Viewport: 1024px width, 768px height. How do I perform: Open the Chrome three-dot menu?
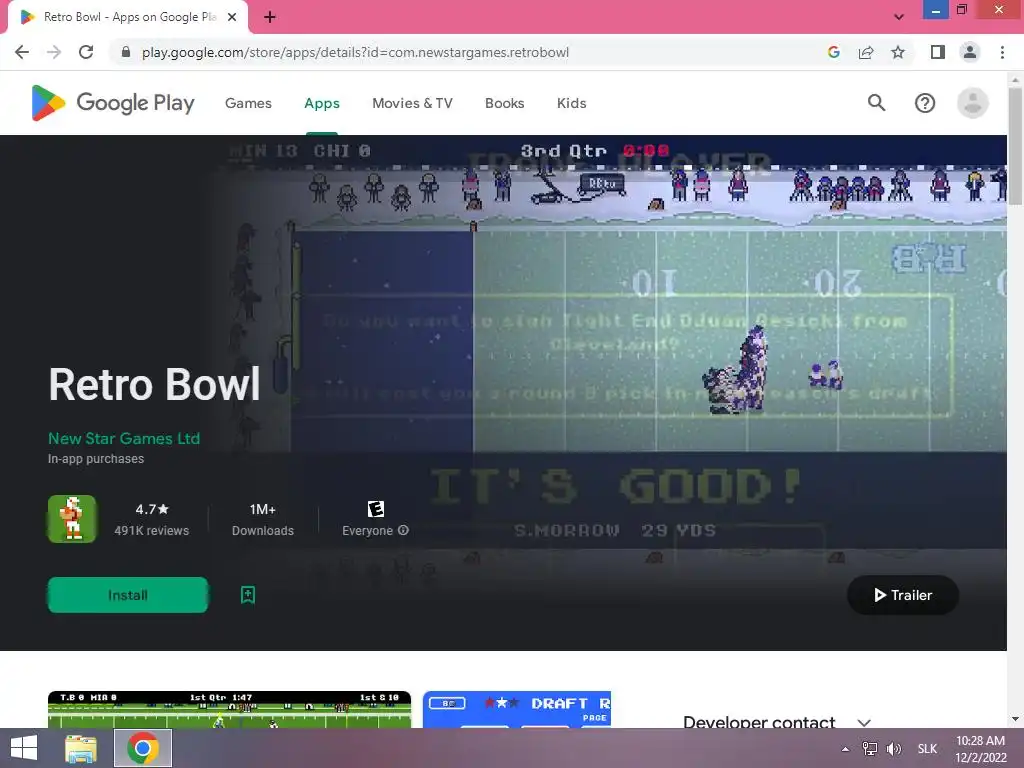point(1002,52)
